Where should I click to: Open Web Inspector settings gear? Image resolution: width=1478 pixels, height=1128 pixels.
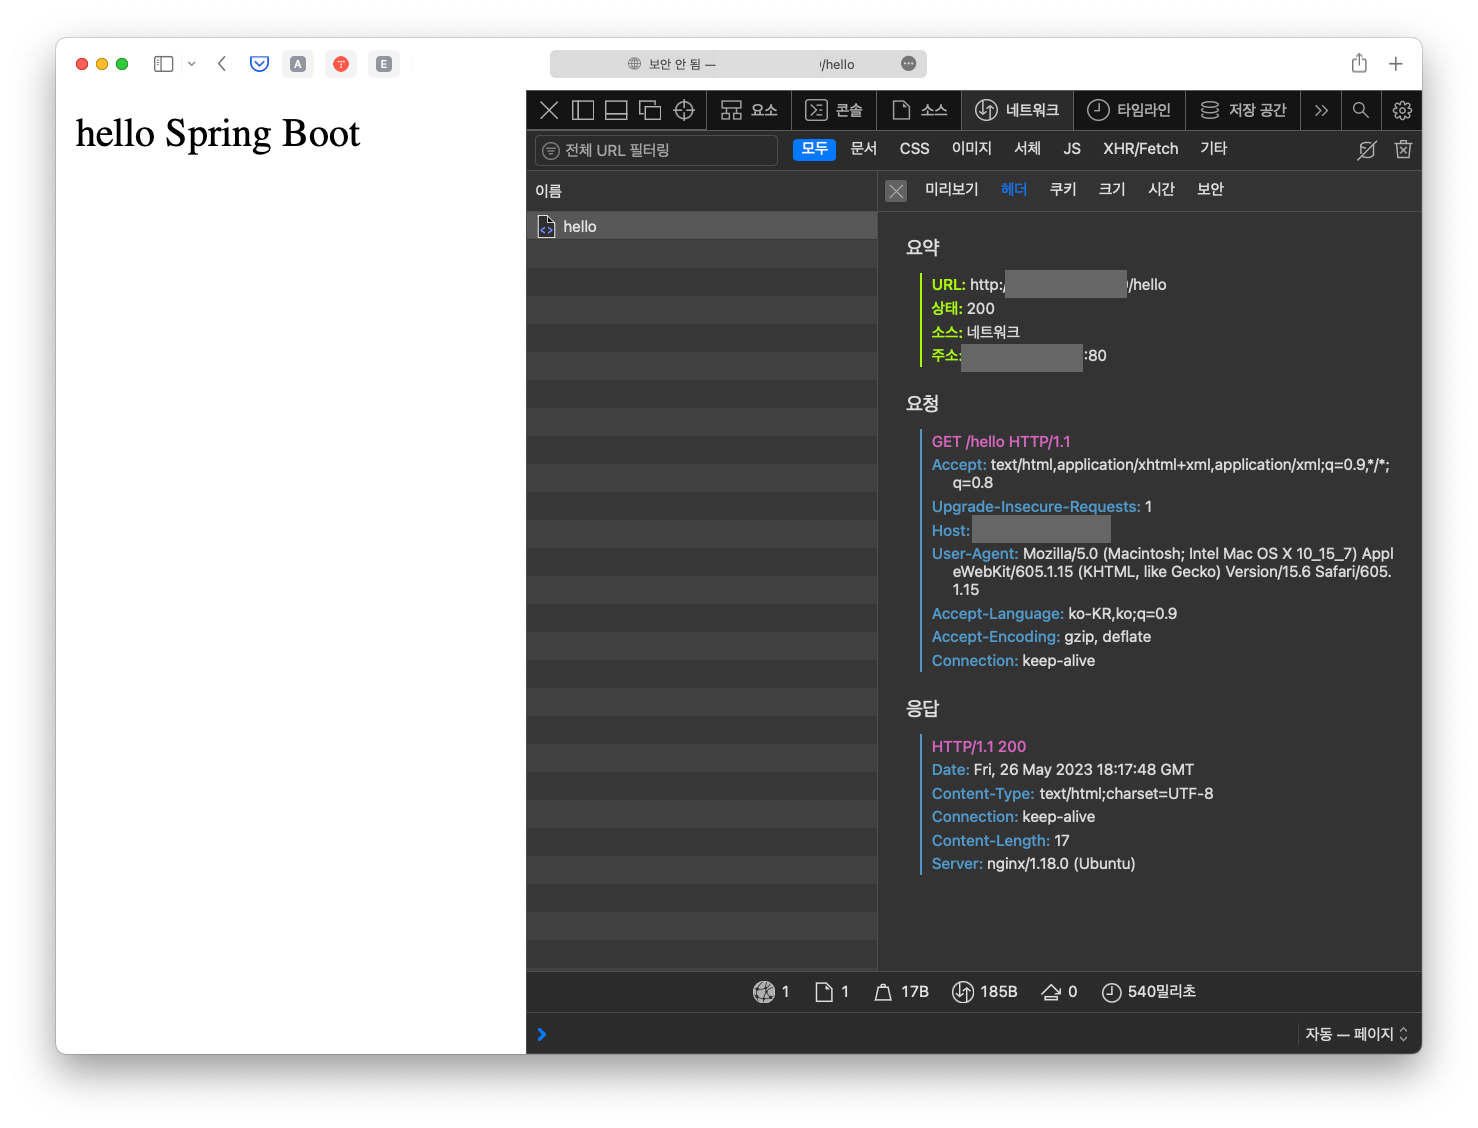pos(1402,110)
